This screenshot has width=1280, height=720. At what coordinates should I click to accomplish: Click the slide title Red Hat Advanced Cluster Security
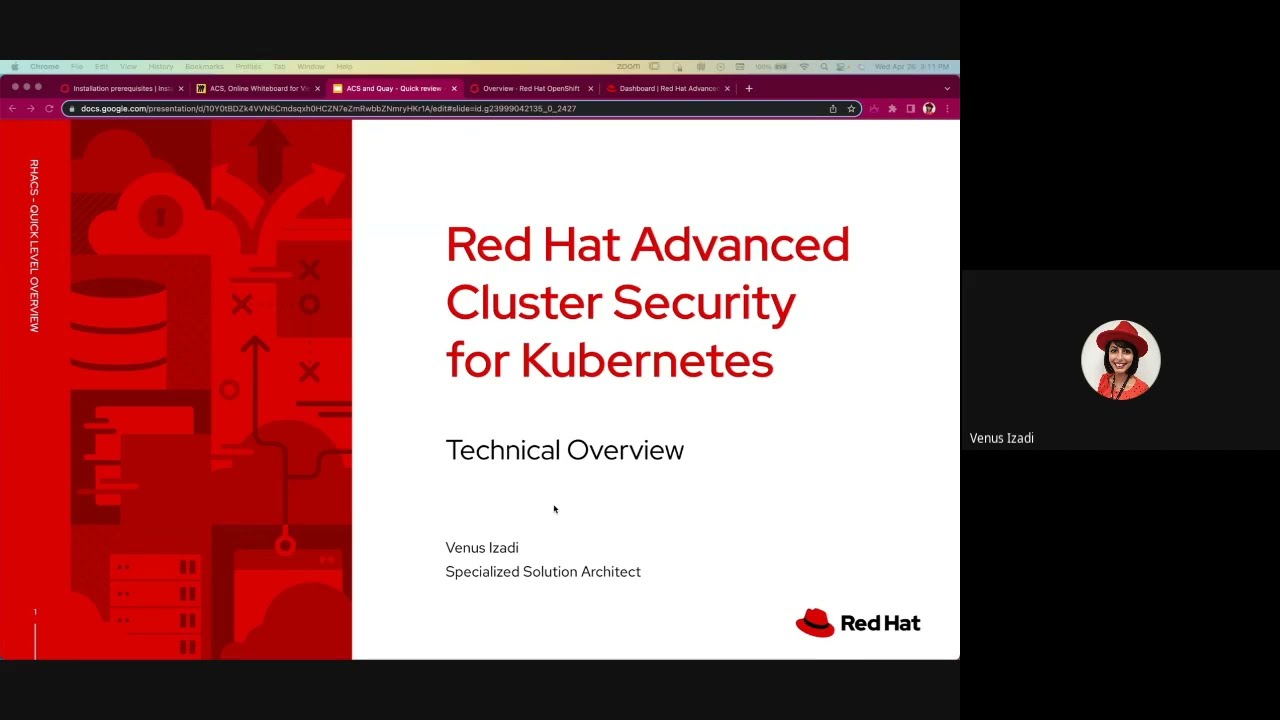pos(647,302)
